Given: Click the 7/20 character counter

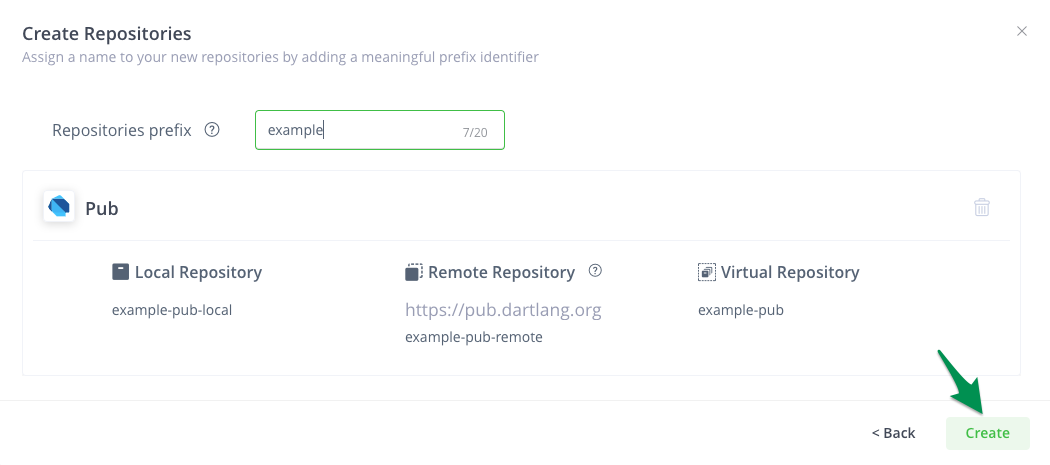Looking at the screenshot, I should click(x=475, y=132).
